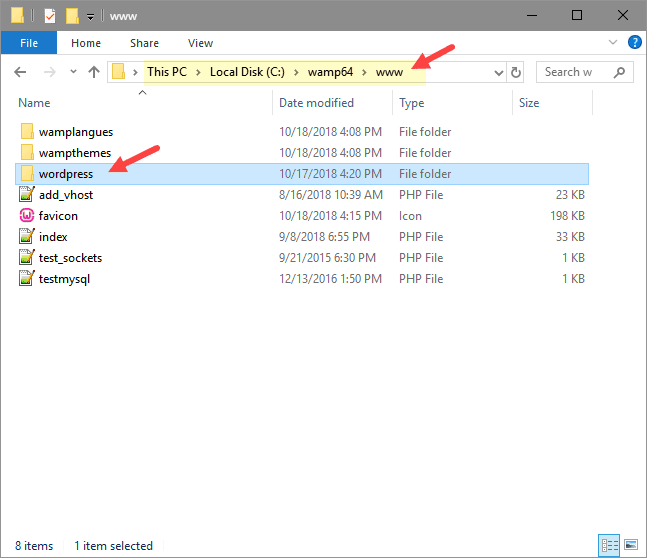Open the Help question mark icon

point(634,42)
